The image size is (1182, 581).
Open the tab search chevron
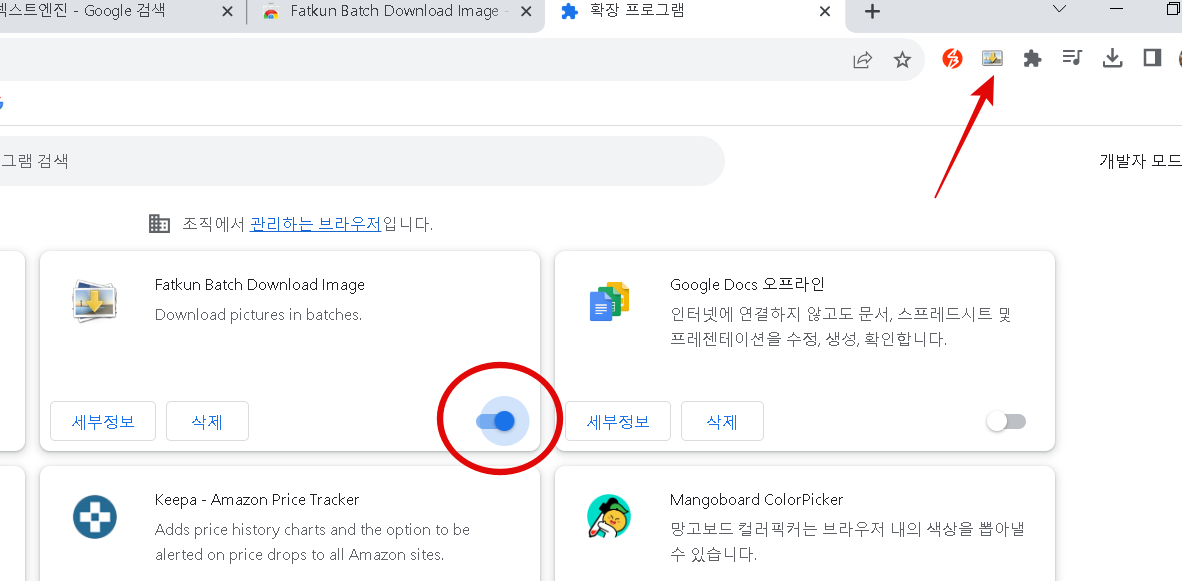1059,9
